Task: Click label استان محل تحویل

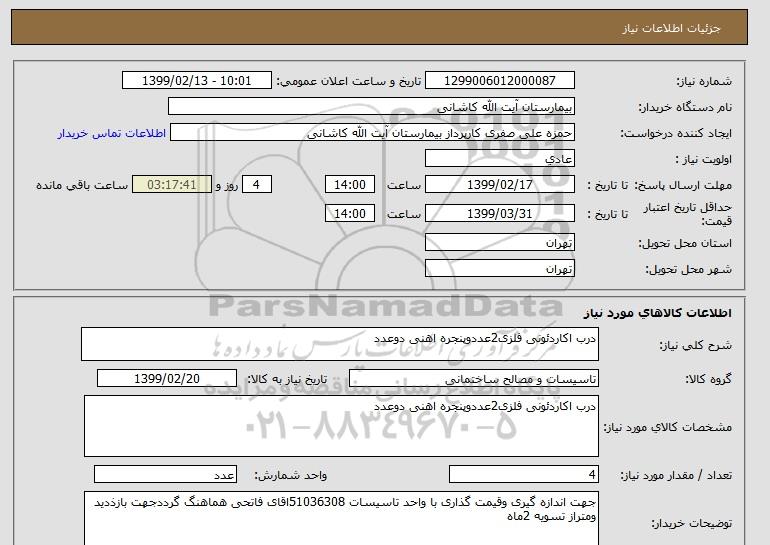Action: (x=685, y=244)
